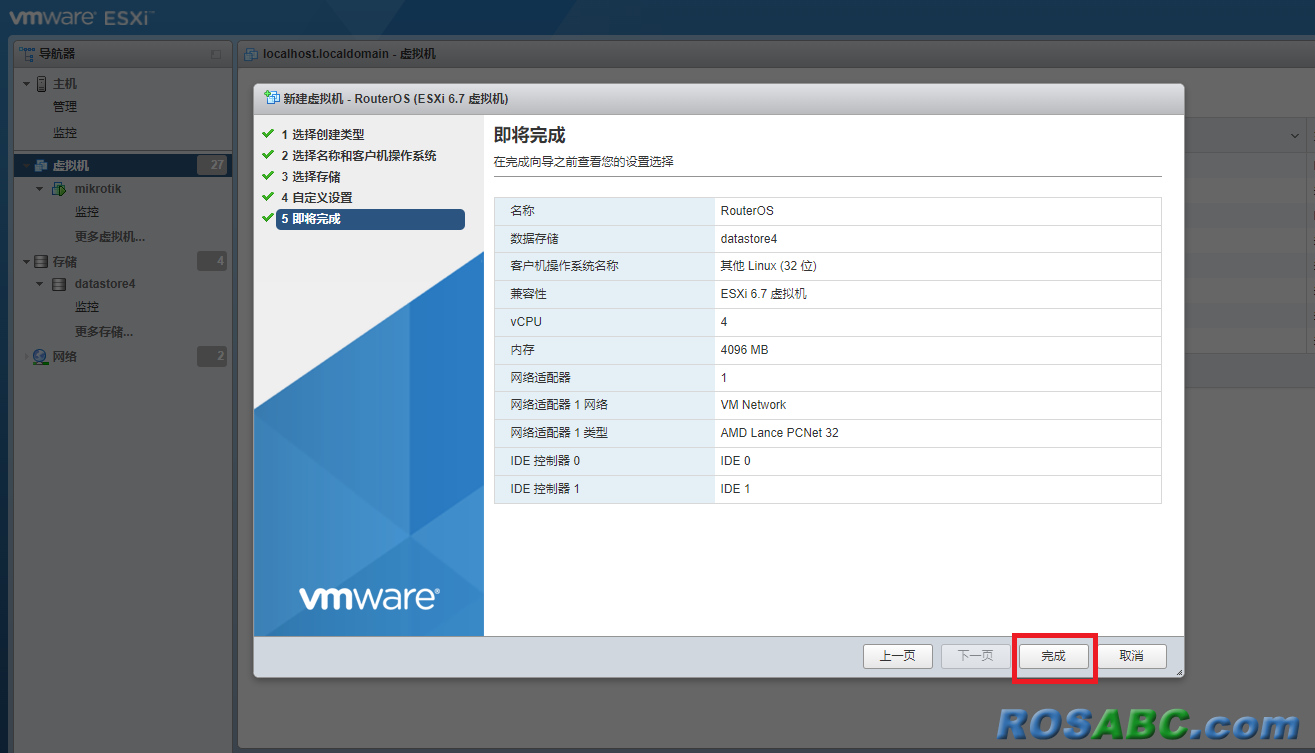Click the new VM icon in dialog title

(x=270, y=98)
